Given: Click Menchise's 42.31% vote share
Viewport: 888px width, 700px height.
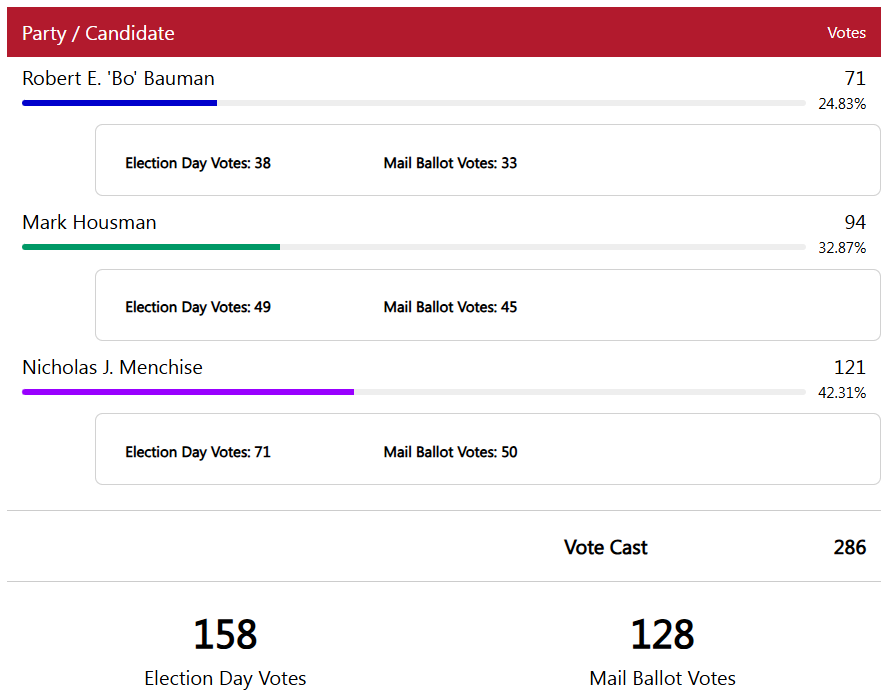Looking at the screenshot, I should (841, 392).
